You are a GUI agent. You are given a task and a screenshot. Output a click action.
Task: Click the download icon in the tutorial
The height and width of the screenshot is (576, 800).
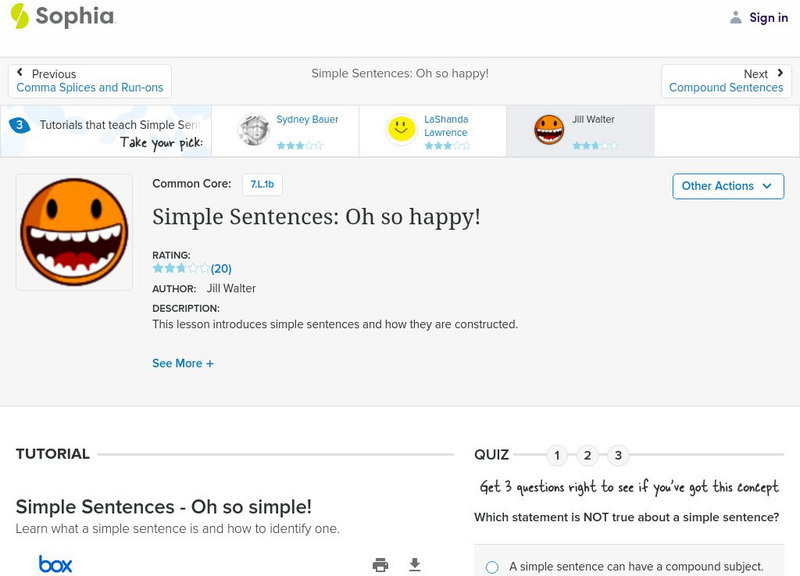pyautogui.click(x=415, y=565)
